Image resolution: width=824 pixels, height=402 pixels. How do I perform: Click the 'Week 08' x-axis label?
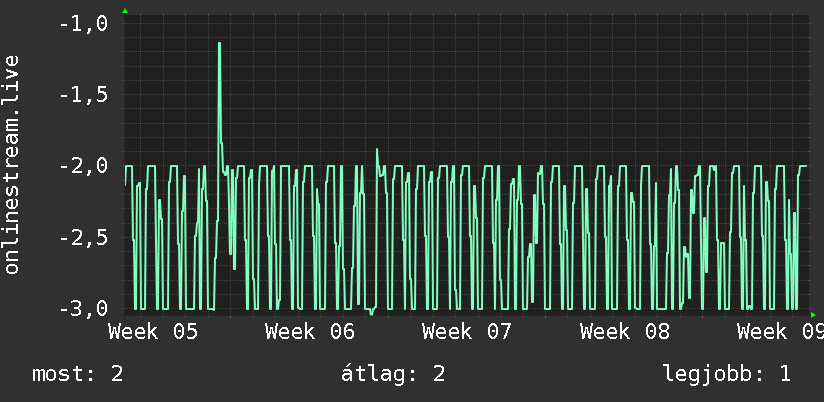(x=625, y=332)
